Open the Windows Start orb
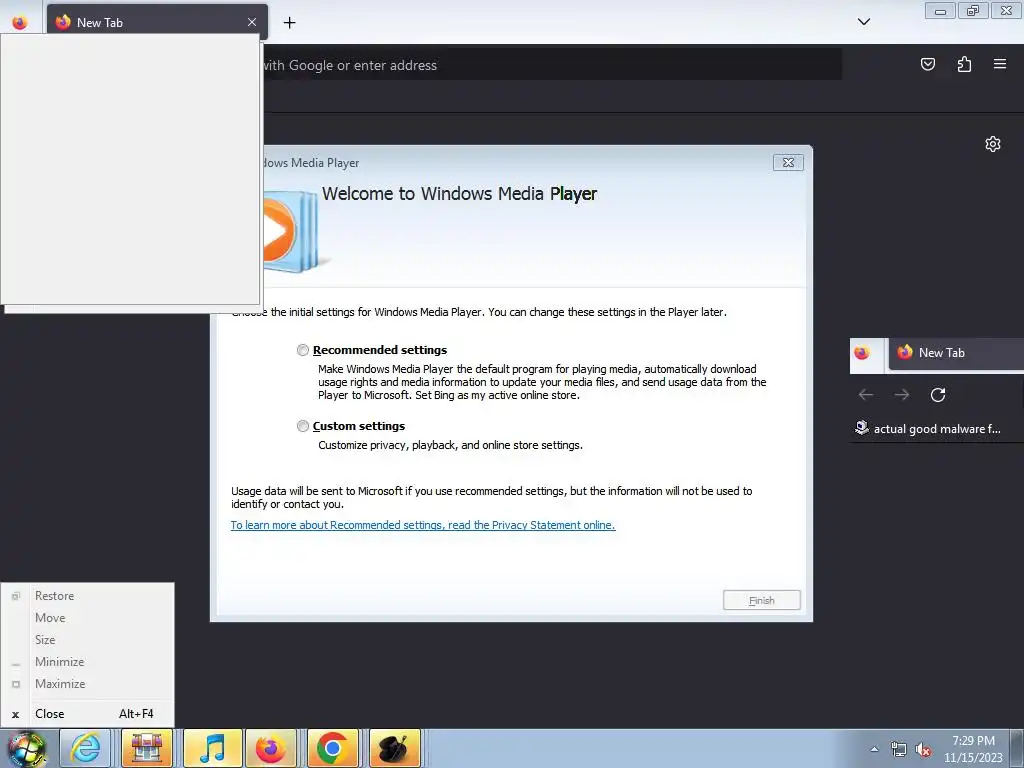 [26, 748]
